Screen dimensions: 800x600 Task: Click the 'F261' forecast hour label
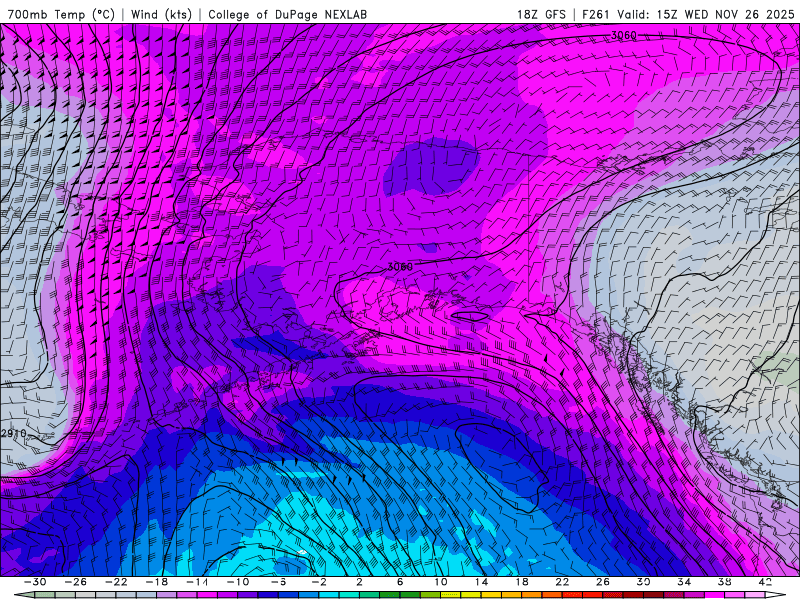pyautogui.click(x=596, y=14)
